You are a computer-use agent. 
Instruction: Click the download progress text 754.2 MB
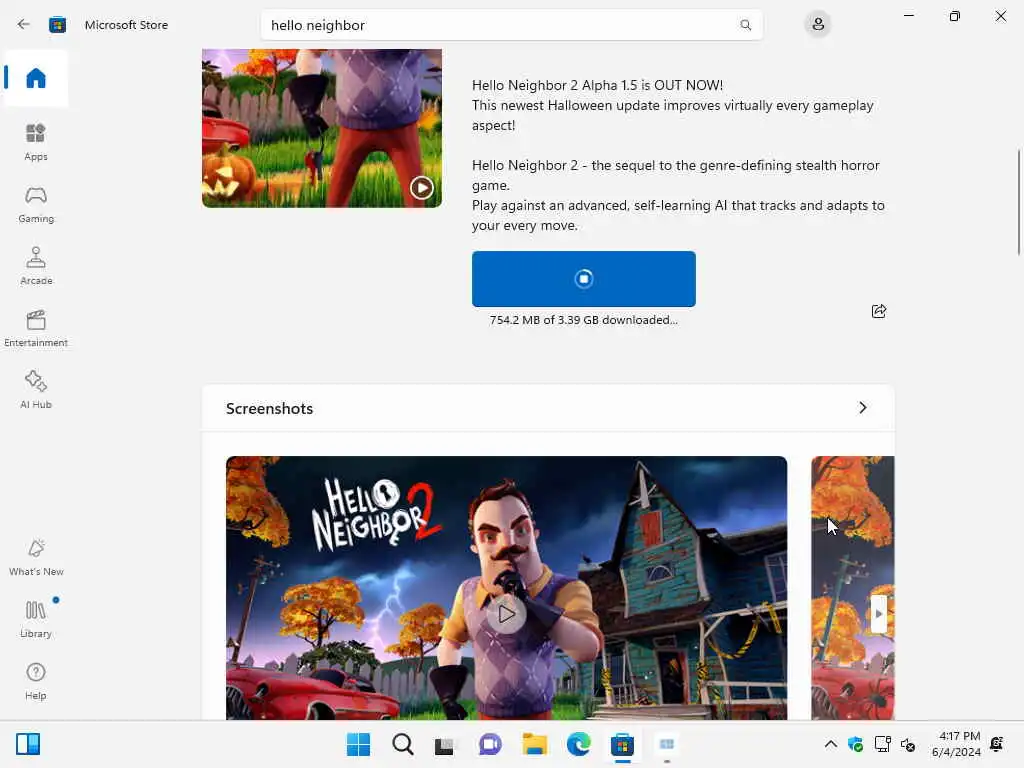tap(584, 320)
